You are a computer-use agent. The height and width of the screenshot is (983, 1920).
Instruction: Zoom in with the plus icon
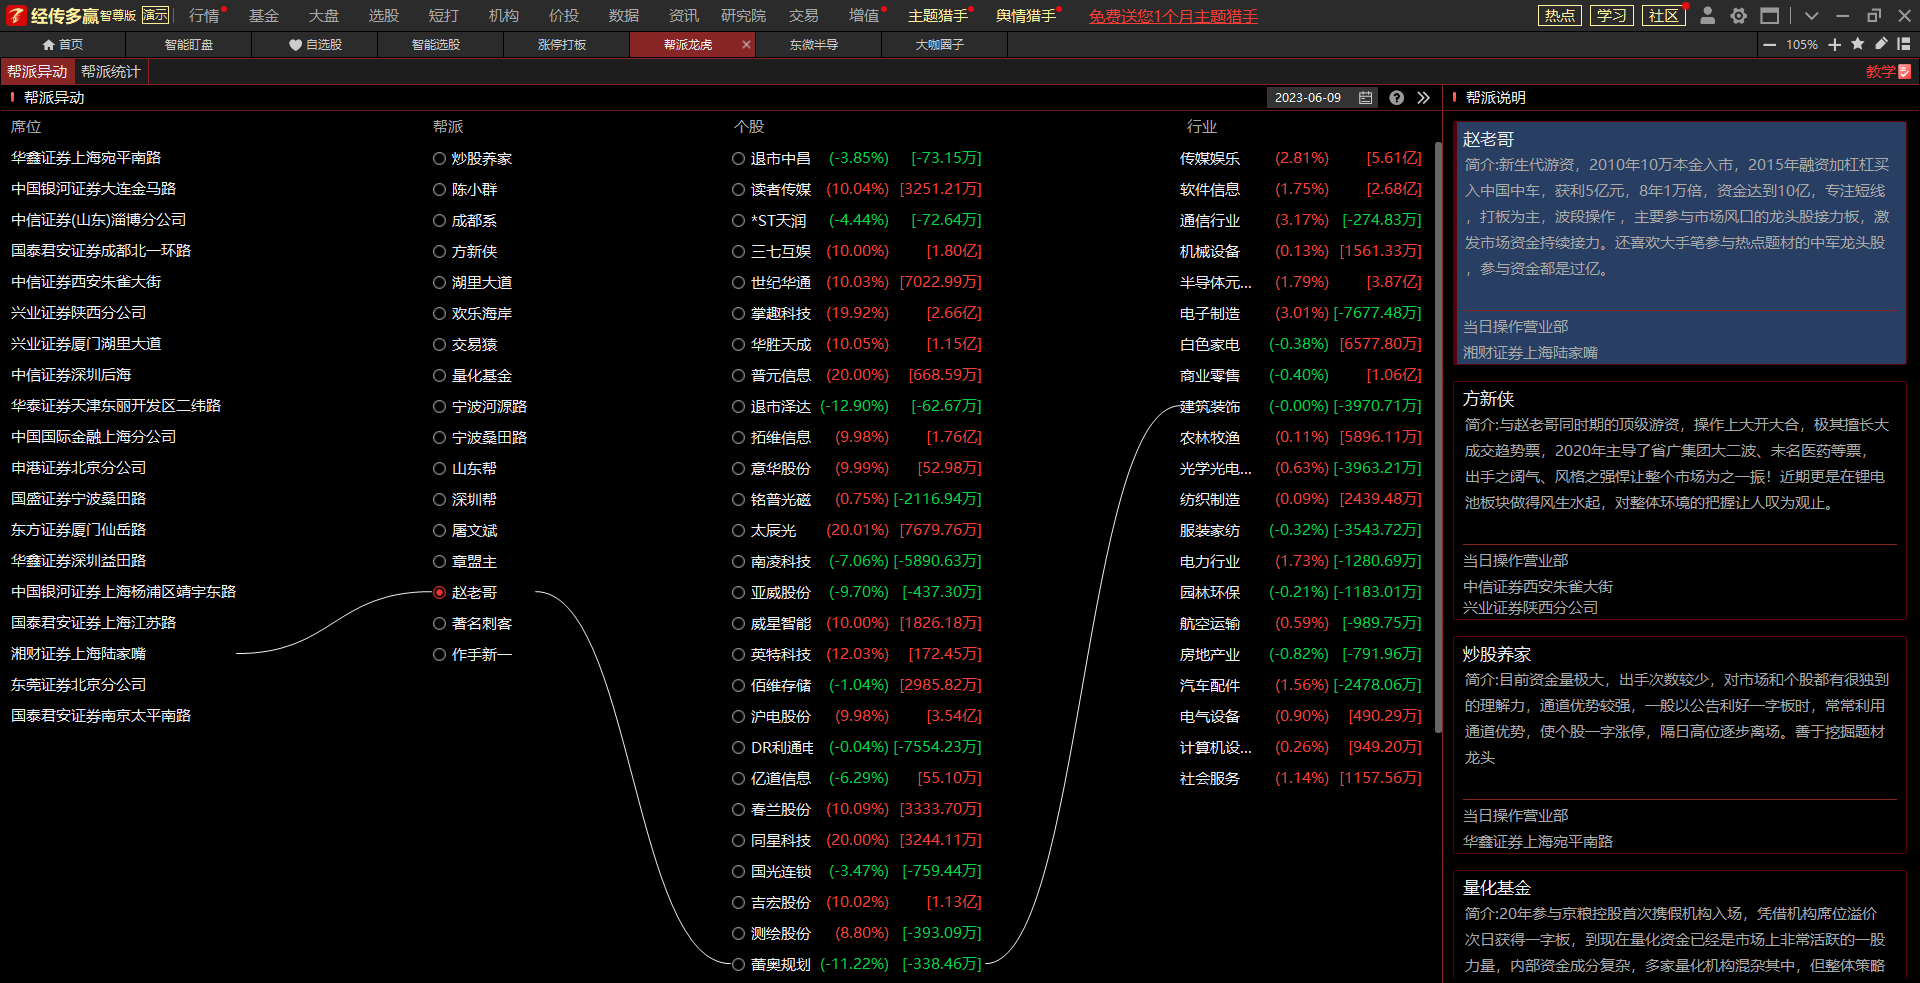click(1834, 44)
